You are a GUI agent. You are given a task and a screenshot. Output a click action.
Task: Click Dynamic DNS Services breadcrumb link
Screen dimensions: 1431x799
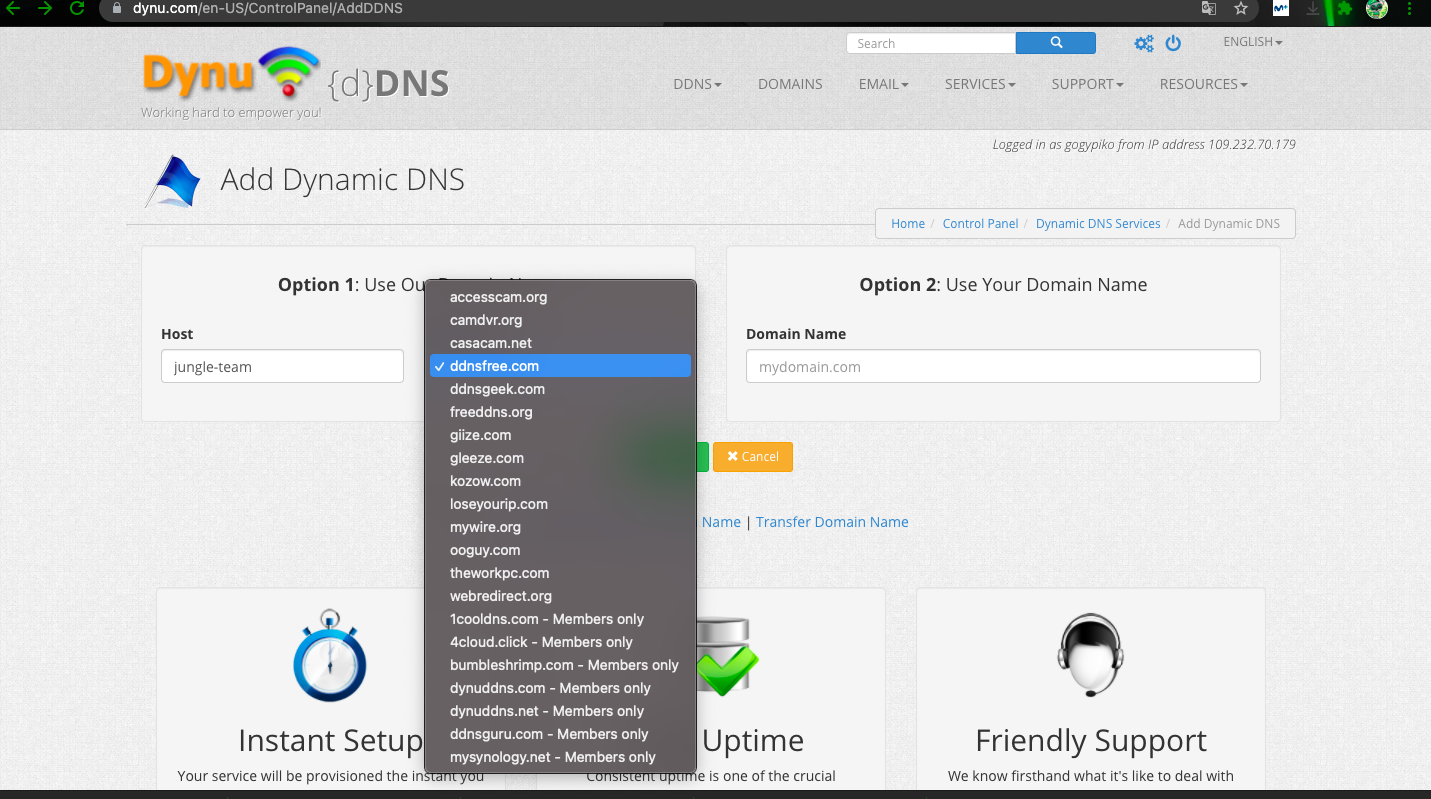coord(1097,224)
